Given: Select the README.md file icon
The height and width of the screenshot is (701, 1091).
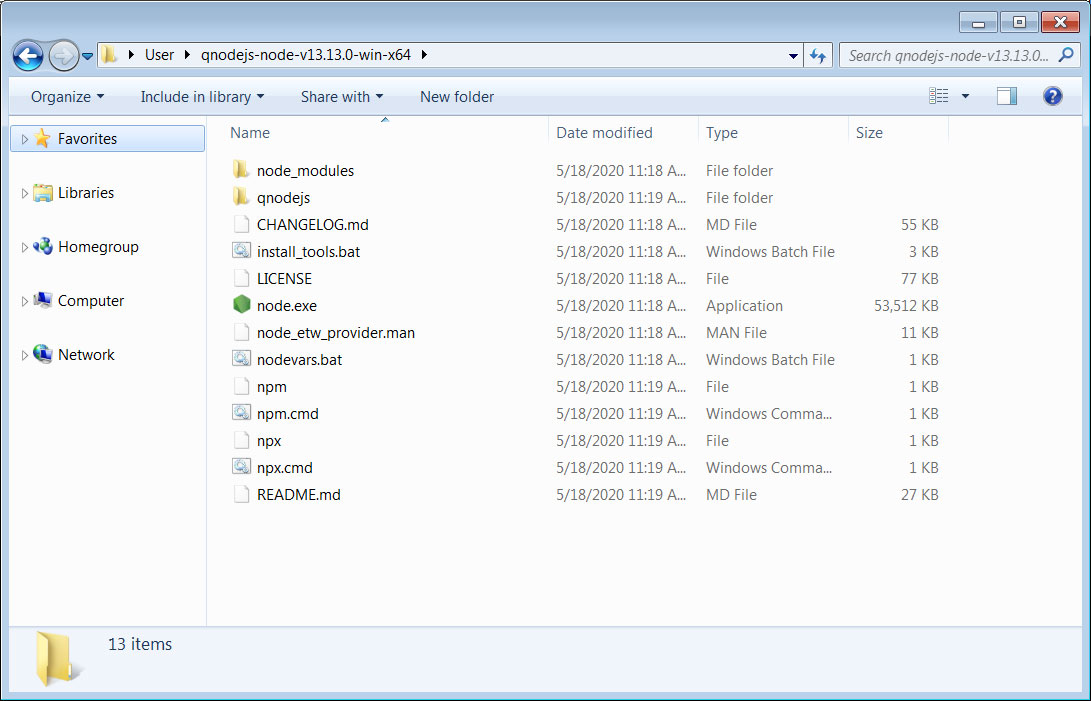Looking at the screenshot, I should pyautogui.click(x=241, y=494).
